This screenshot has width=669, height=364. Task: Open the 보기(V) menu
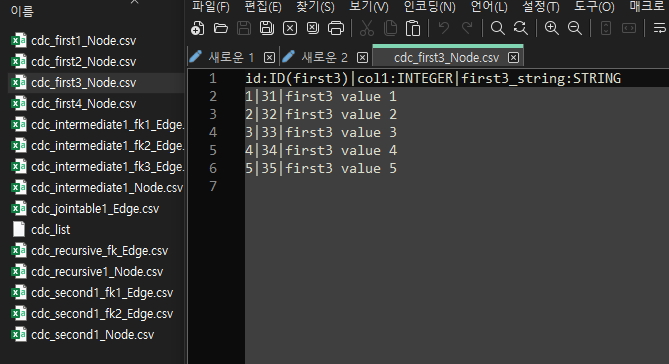coord(369,6)
